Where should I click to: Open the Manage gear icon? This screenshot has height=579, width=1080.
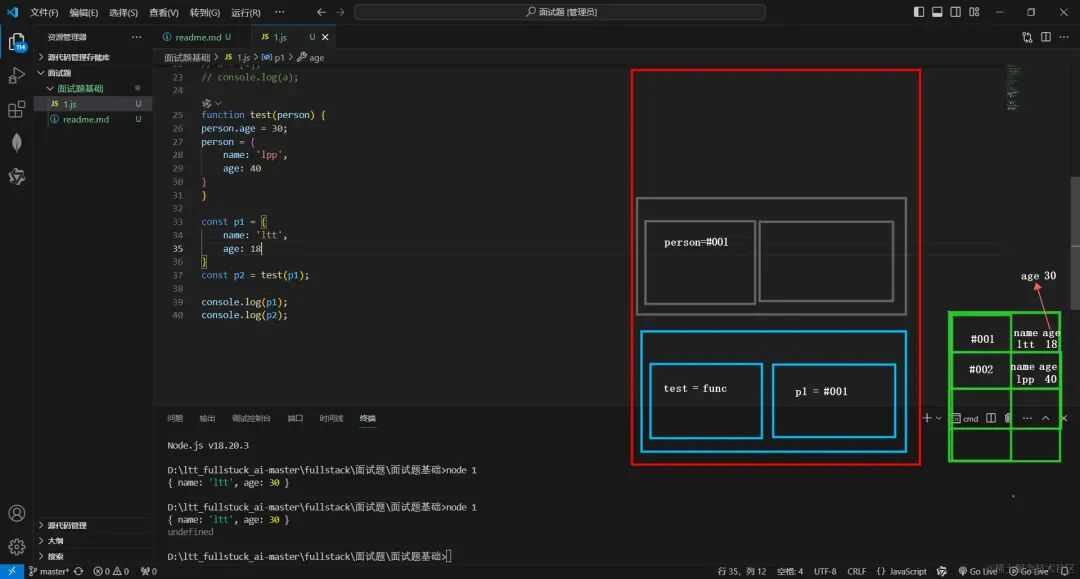17,547
